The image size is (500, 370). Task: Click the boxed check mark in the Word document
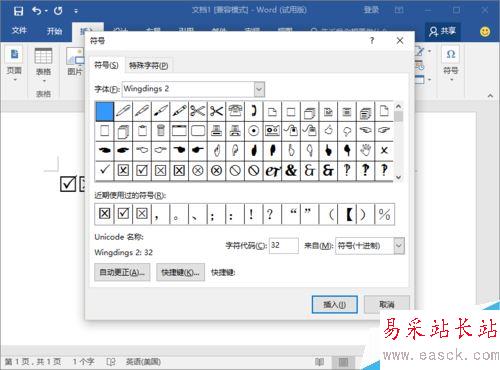click(68, 184)
